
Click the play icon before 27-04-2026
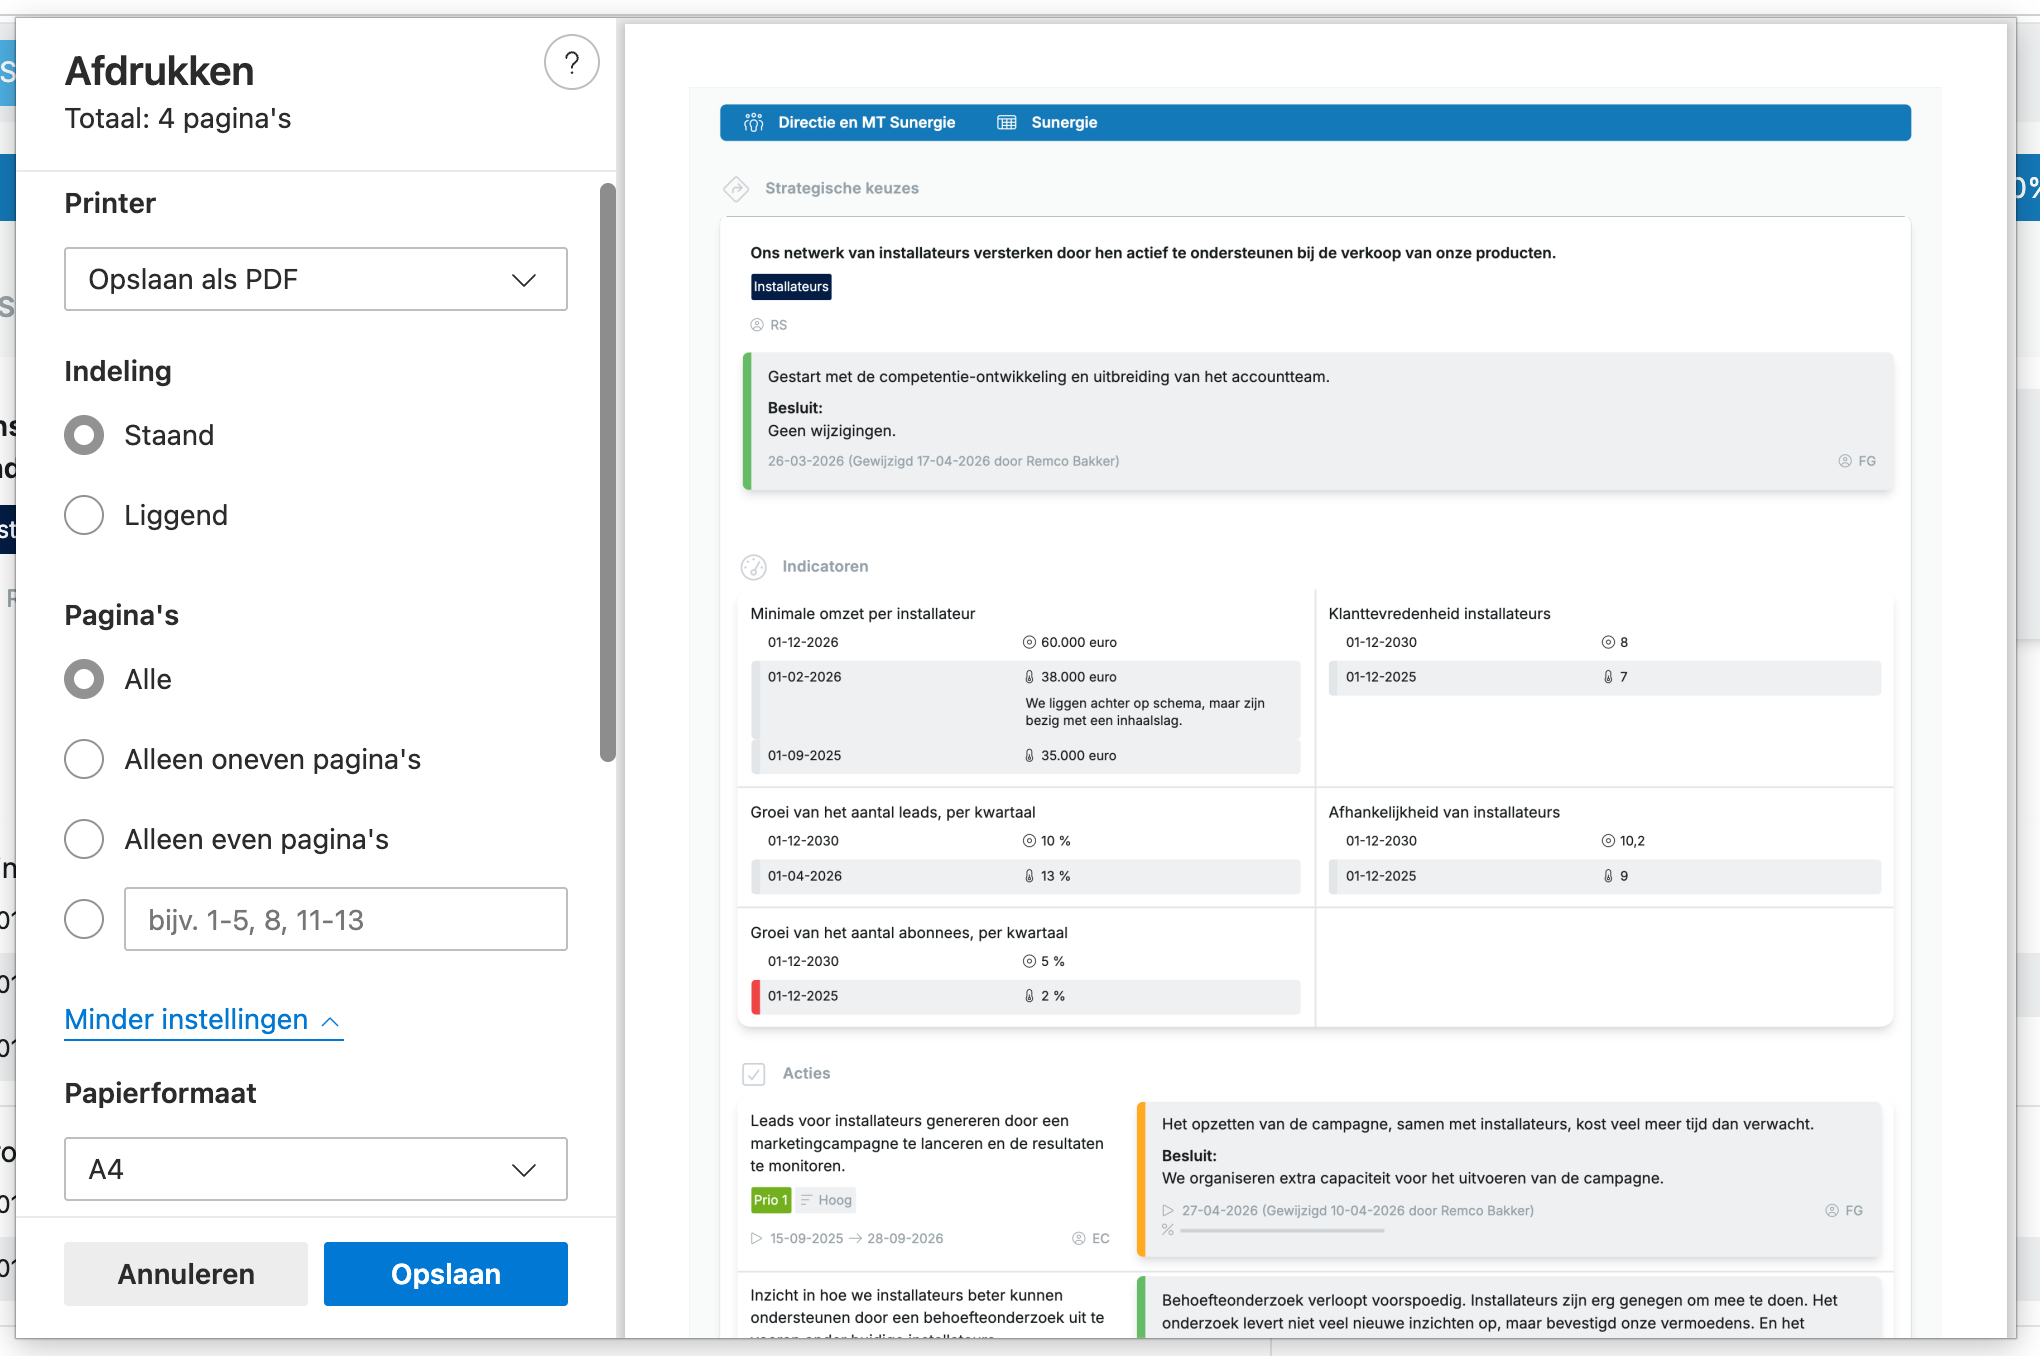coord(1168,1210)
